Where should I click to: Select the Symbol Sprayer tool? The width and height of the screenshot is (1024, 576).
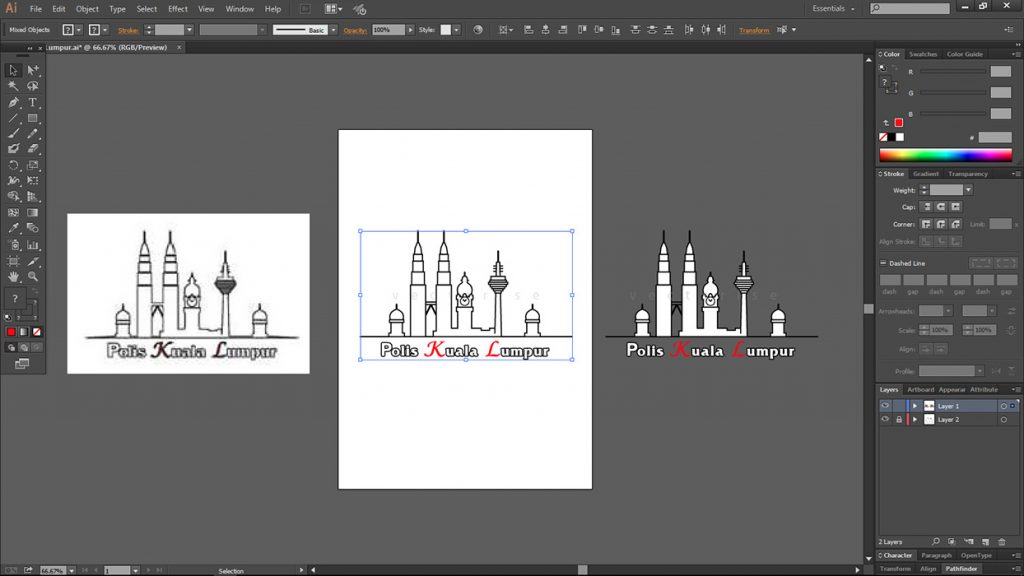[13, 245]
